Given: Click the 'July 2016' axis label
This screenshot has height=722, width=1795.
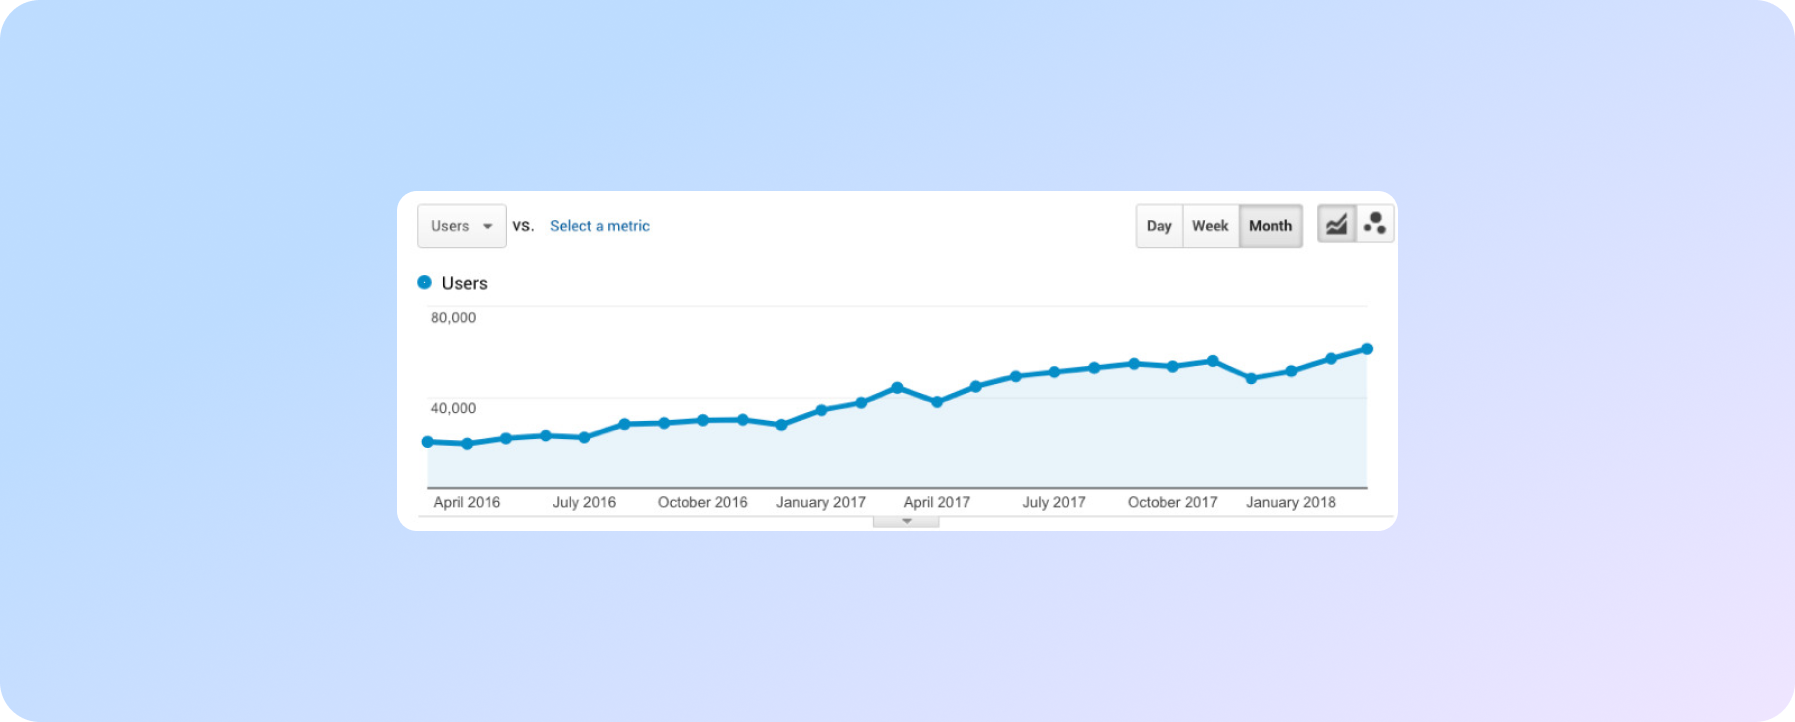Looking at the screenshot, I should [x=584, y=502].
